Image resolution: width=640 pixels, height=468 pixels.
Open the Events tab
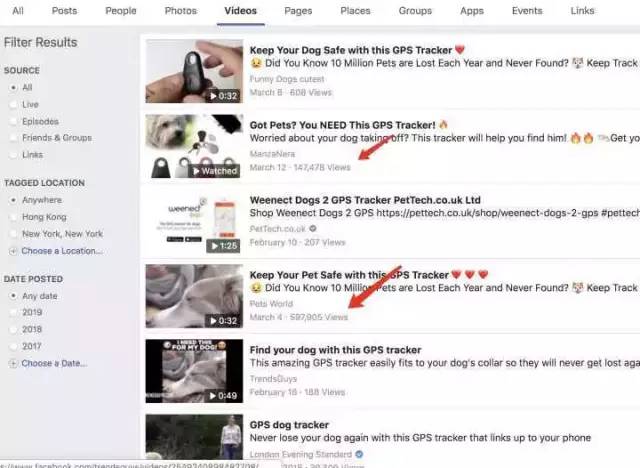tap(527, 11)
